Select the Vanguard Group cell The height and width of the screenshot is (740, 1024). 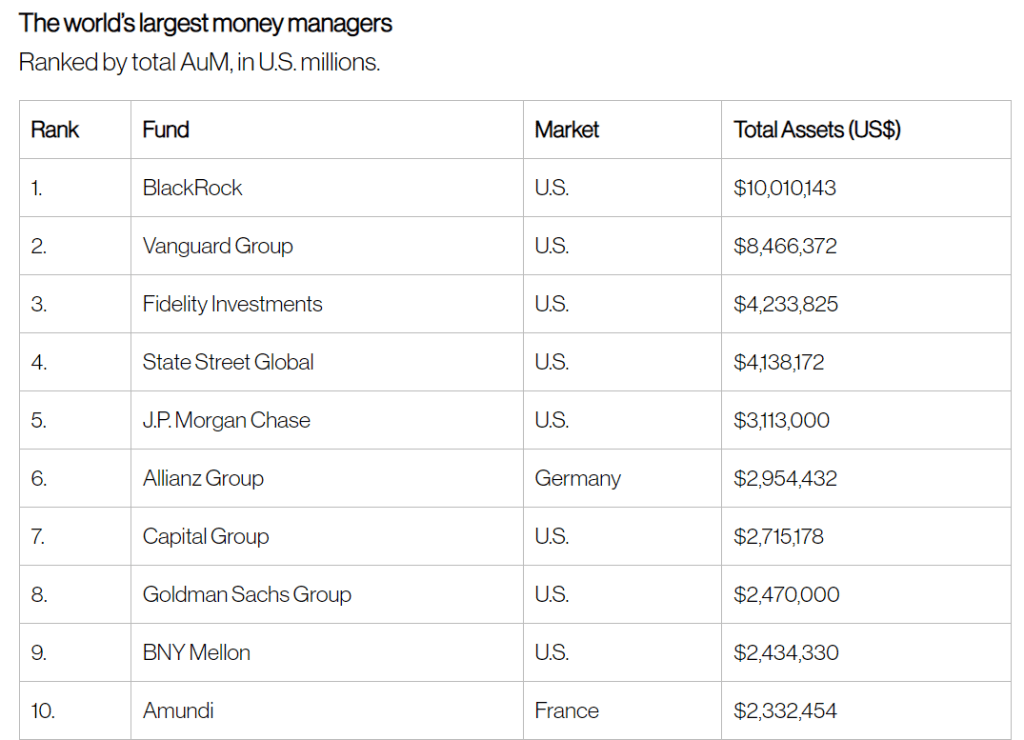click(218, 245)
